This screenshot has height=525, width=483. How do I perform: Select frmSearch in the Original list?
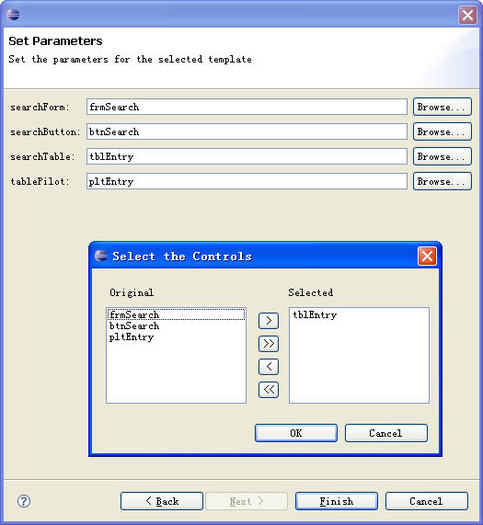(x=176, y=314)
